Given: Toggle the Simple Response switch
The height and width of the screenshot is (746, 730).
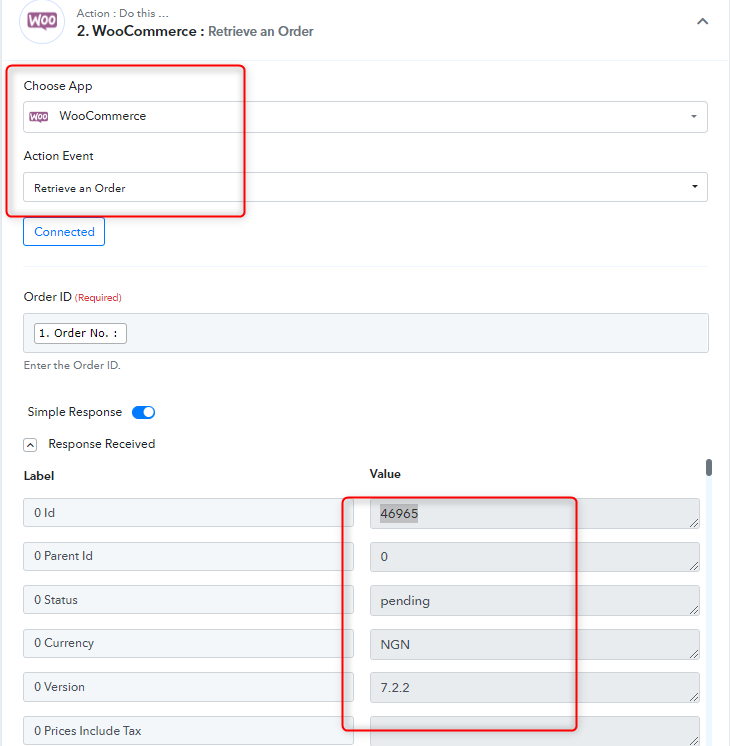Looking at the screenshot, I should (143, 412).
